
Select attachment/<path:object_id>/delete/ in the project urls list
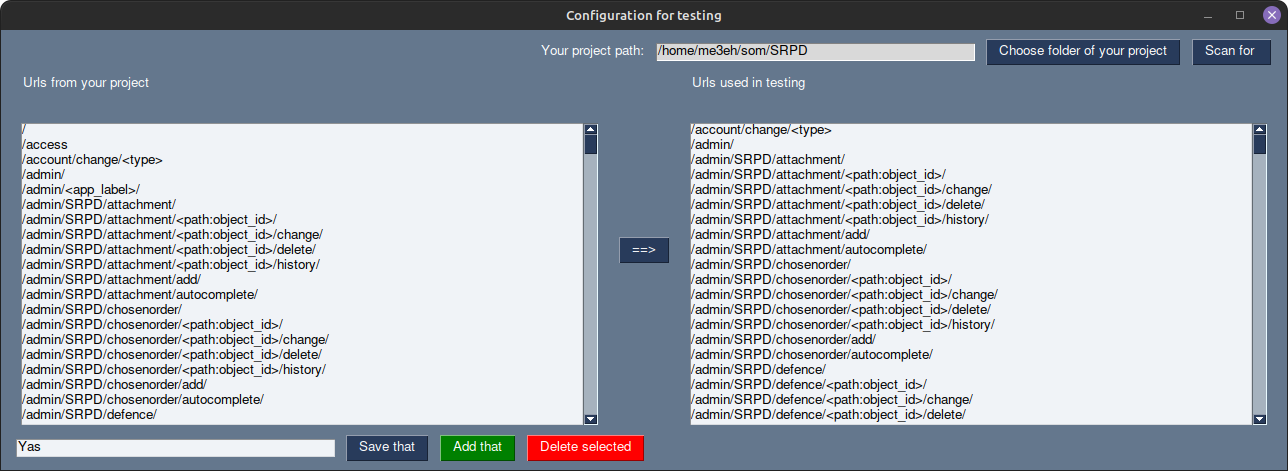(x=301, y=250)
